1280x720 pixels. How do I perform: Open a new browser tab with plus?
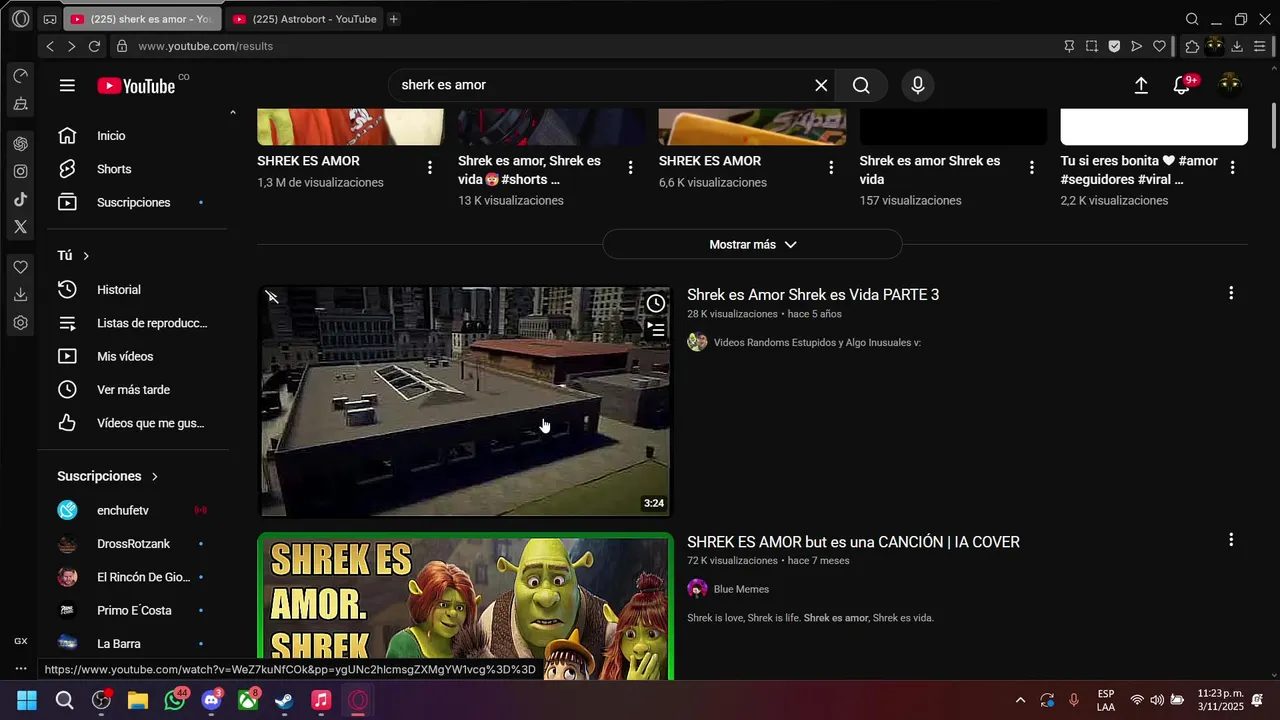(x=394, y=19)
